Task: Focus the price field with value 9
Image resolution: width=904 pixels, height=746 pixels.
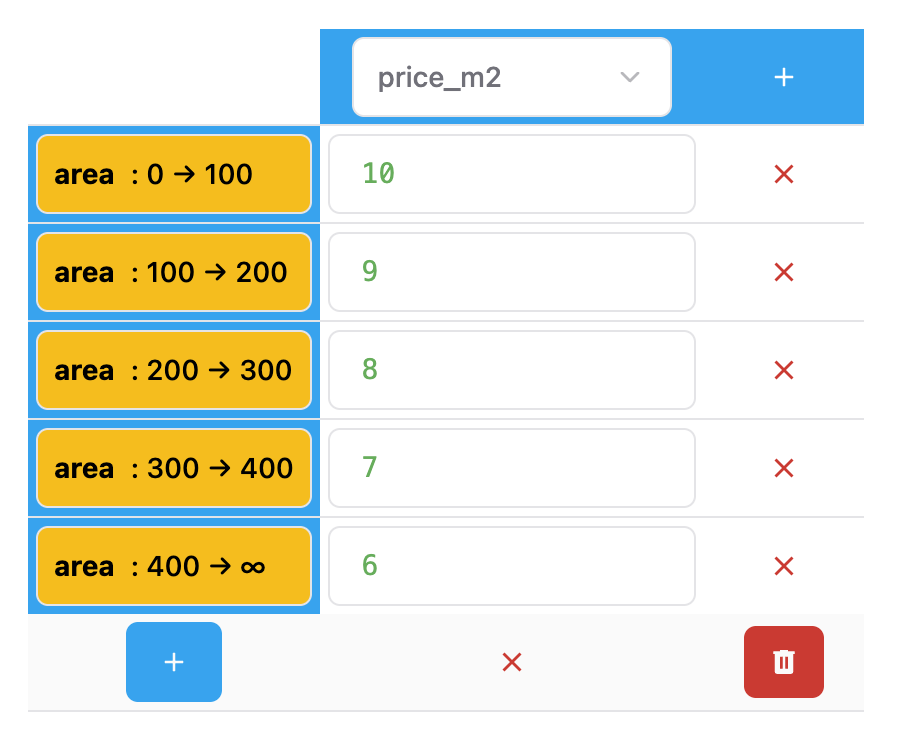Action: coord(512,272)
